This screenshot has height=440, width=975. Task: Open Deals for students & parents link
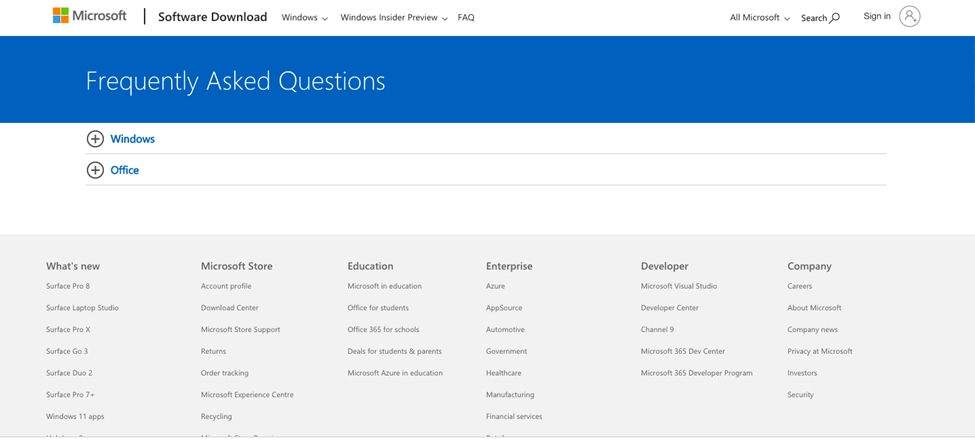394,351
